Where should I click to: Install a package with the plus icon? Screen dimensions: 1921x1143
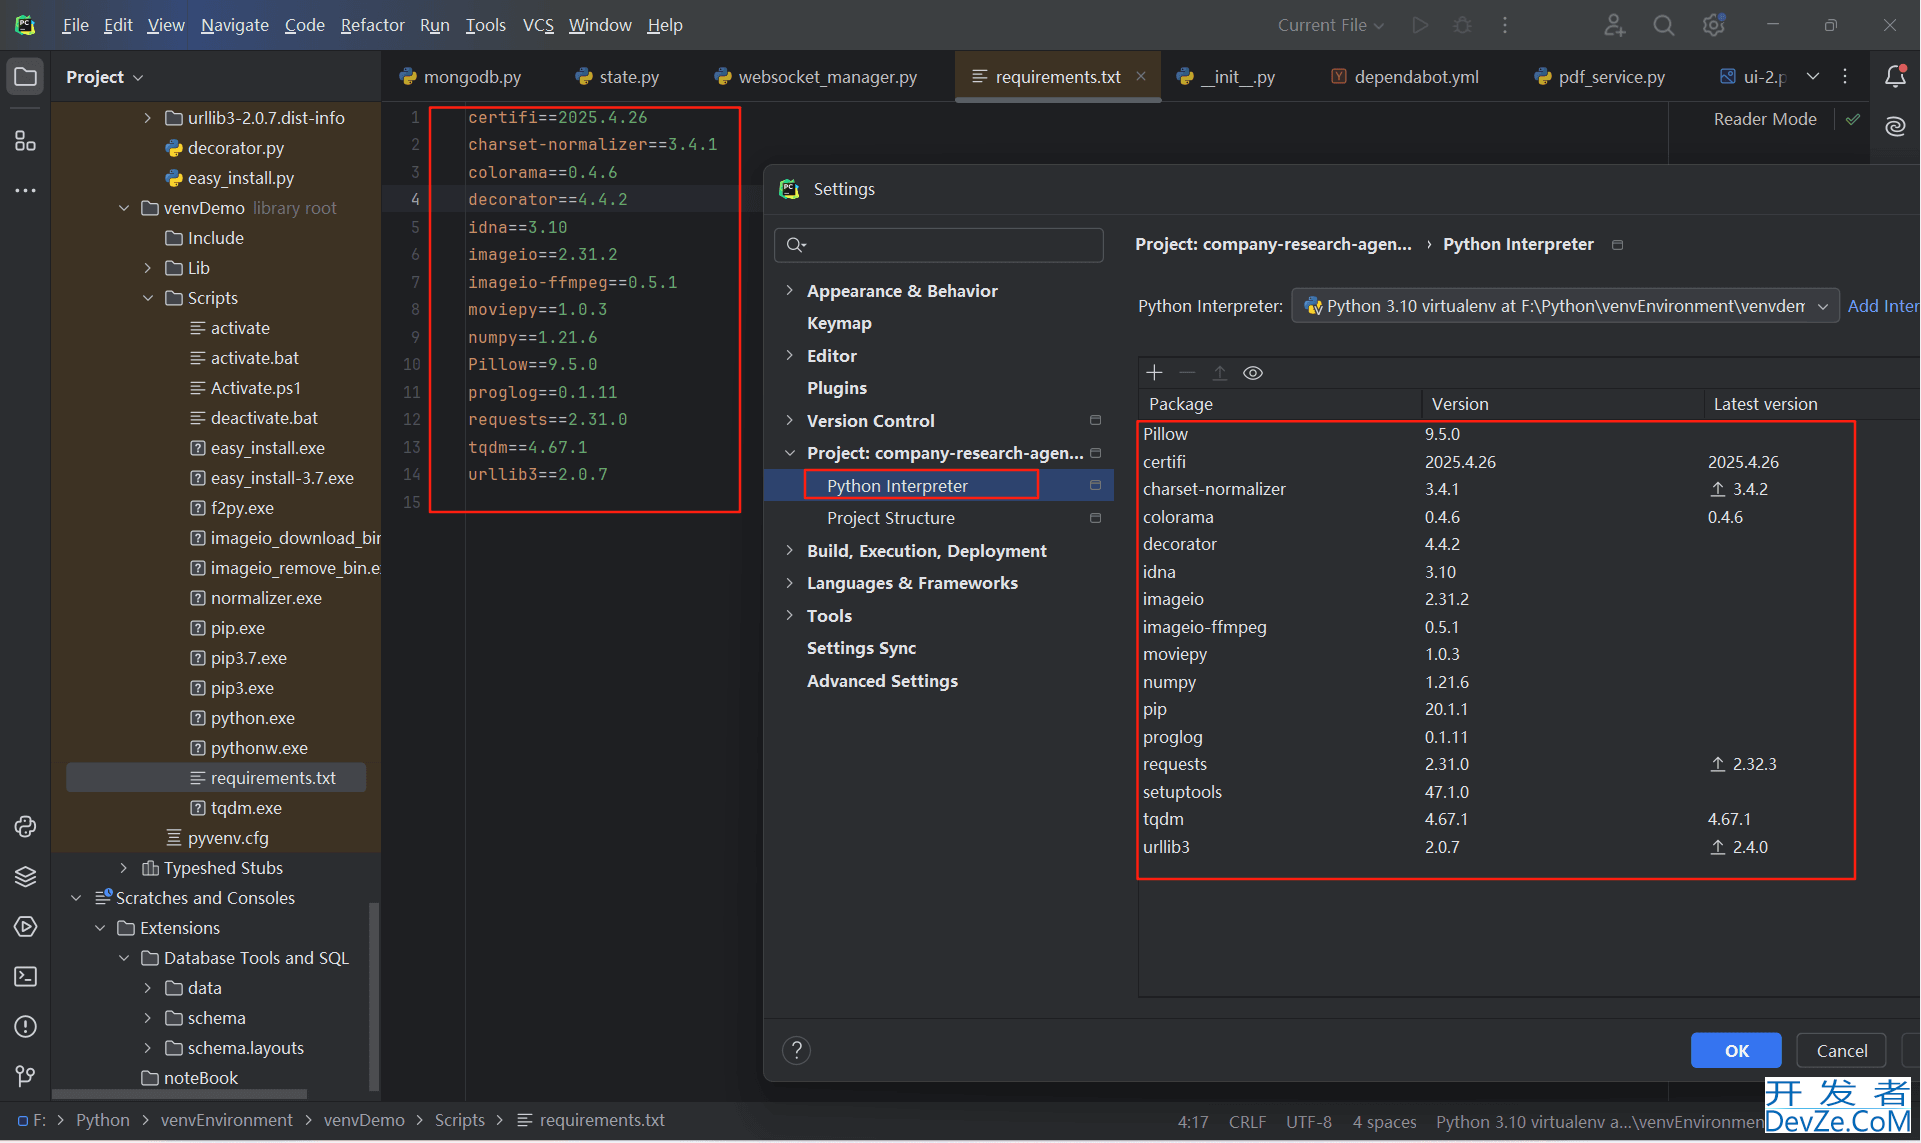point(1154,373)
